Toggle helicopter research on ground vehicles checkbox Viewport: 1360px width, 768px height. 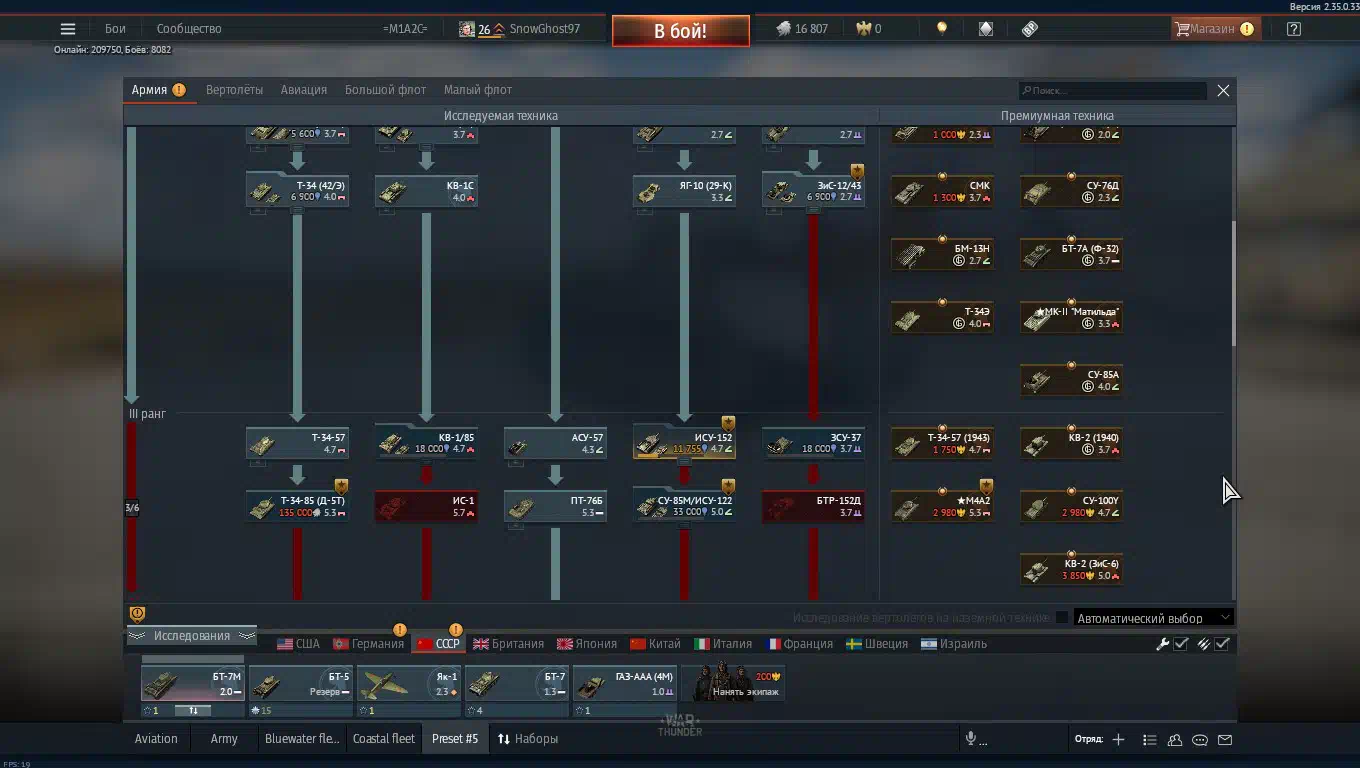1062,618
